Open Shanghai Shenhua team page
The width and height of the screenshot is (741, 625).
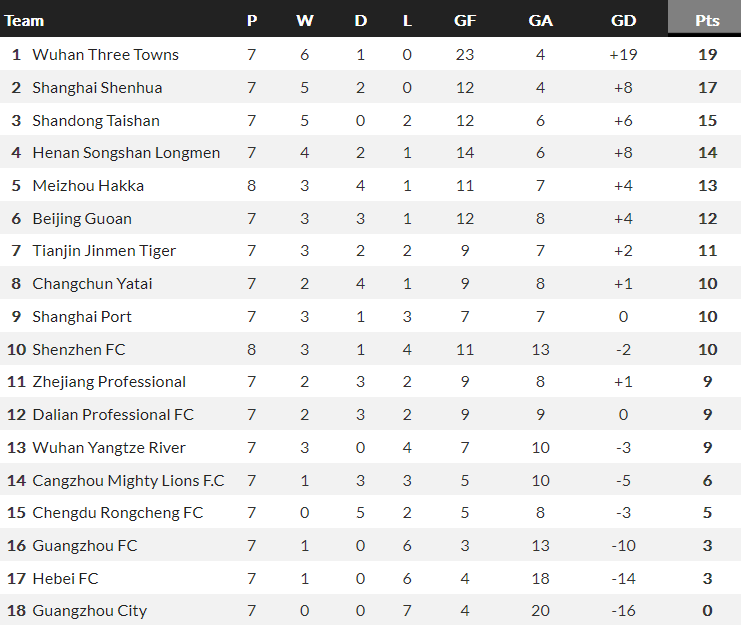[x=97, y=87]
